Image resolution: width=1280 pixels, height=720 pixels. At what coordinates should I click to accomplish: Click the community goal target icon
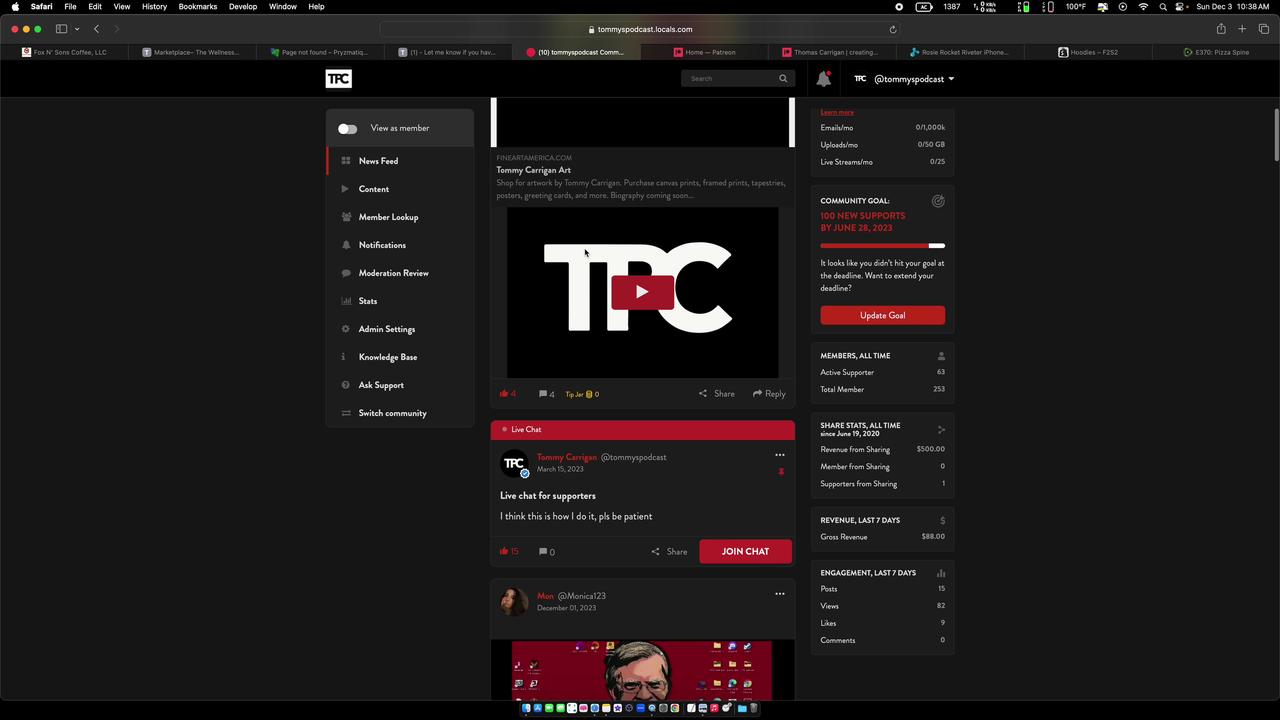[938, 201]
